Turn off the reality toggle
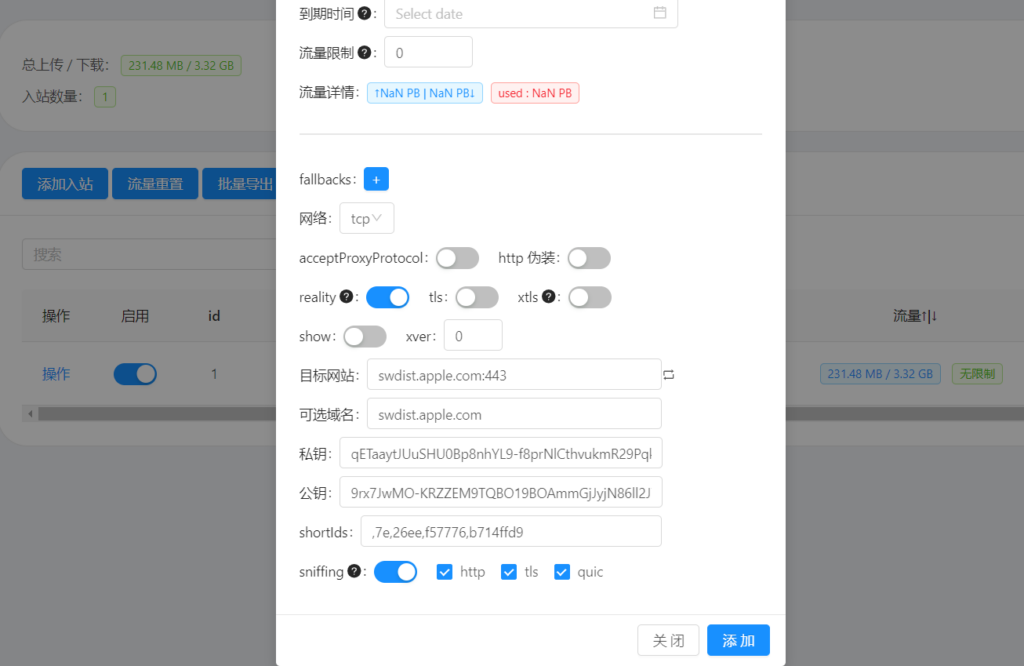Viewport: 1024px width, 666px height. (387, 297)
